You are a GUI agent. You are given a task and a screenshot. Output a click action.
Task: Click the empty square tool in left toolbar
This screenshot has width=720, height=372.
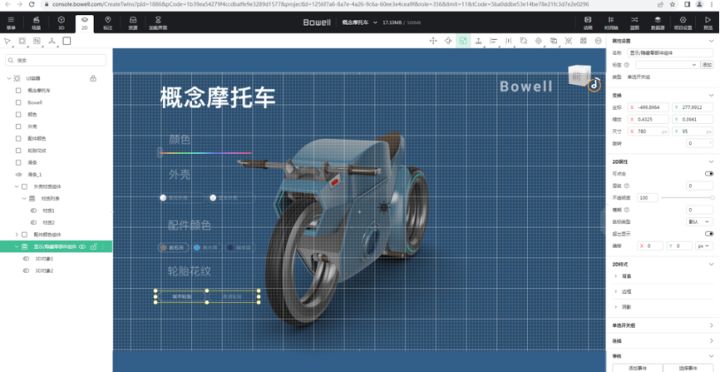tap(67, 41)
